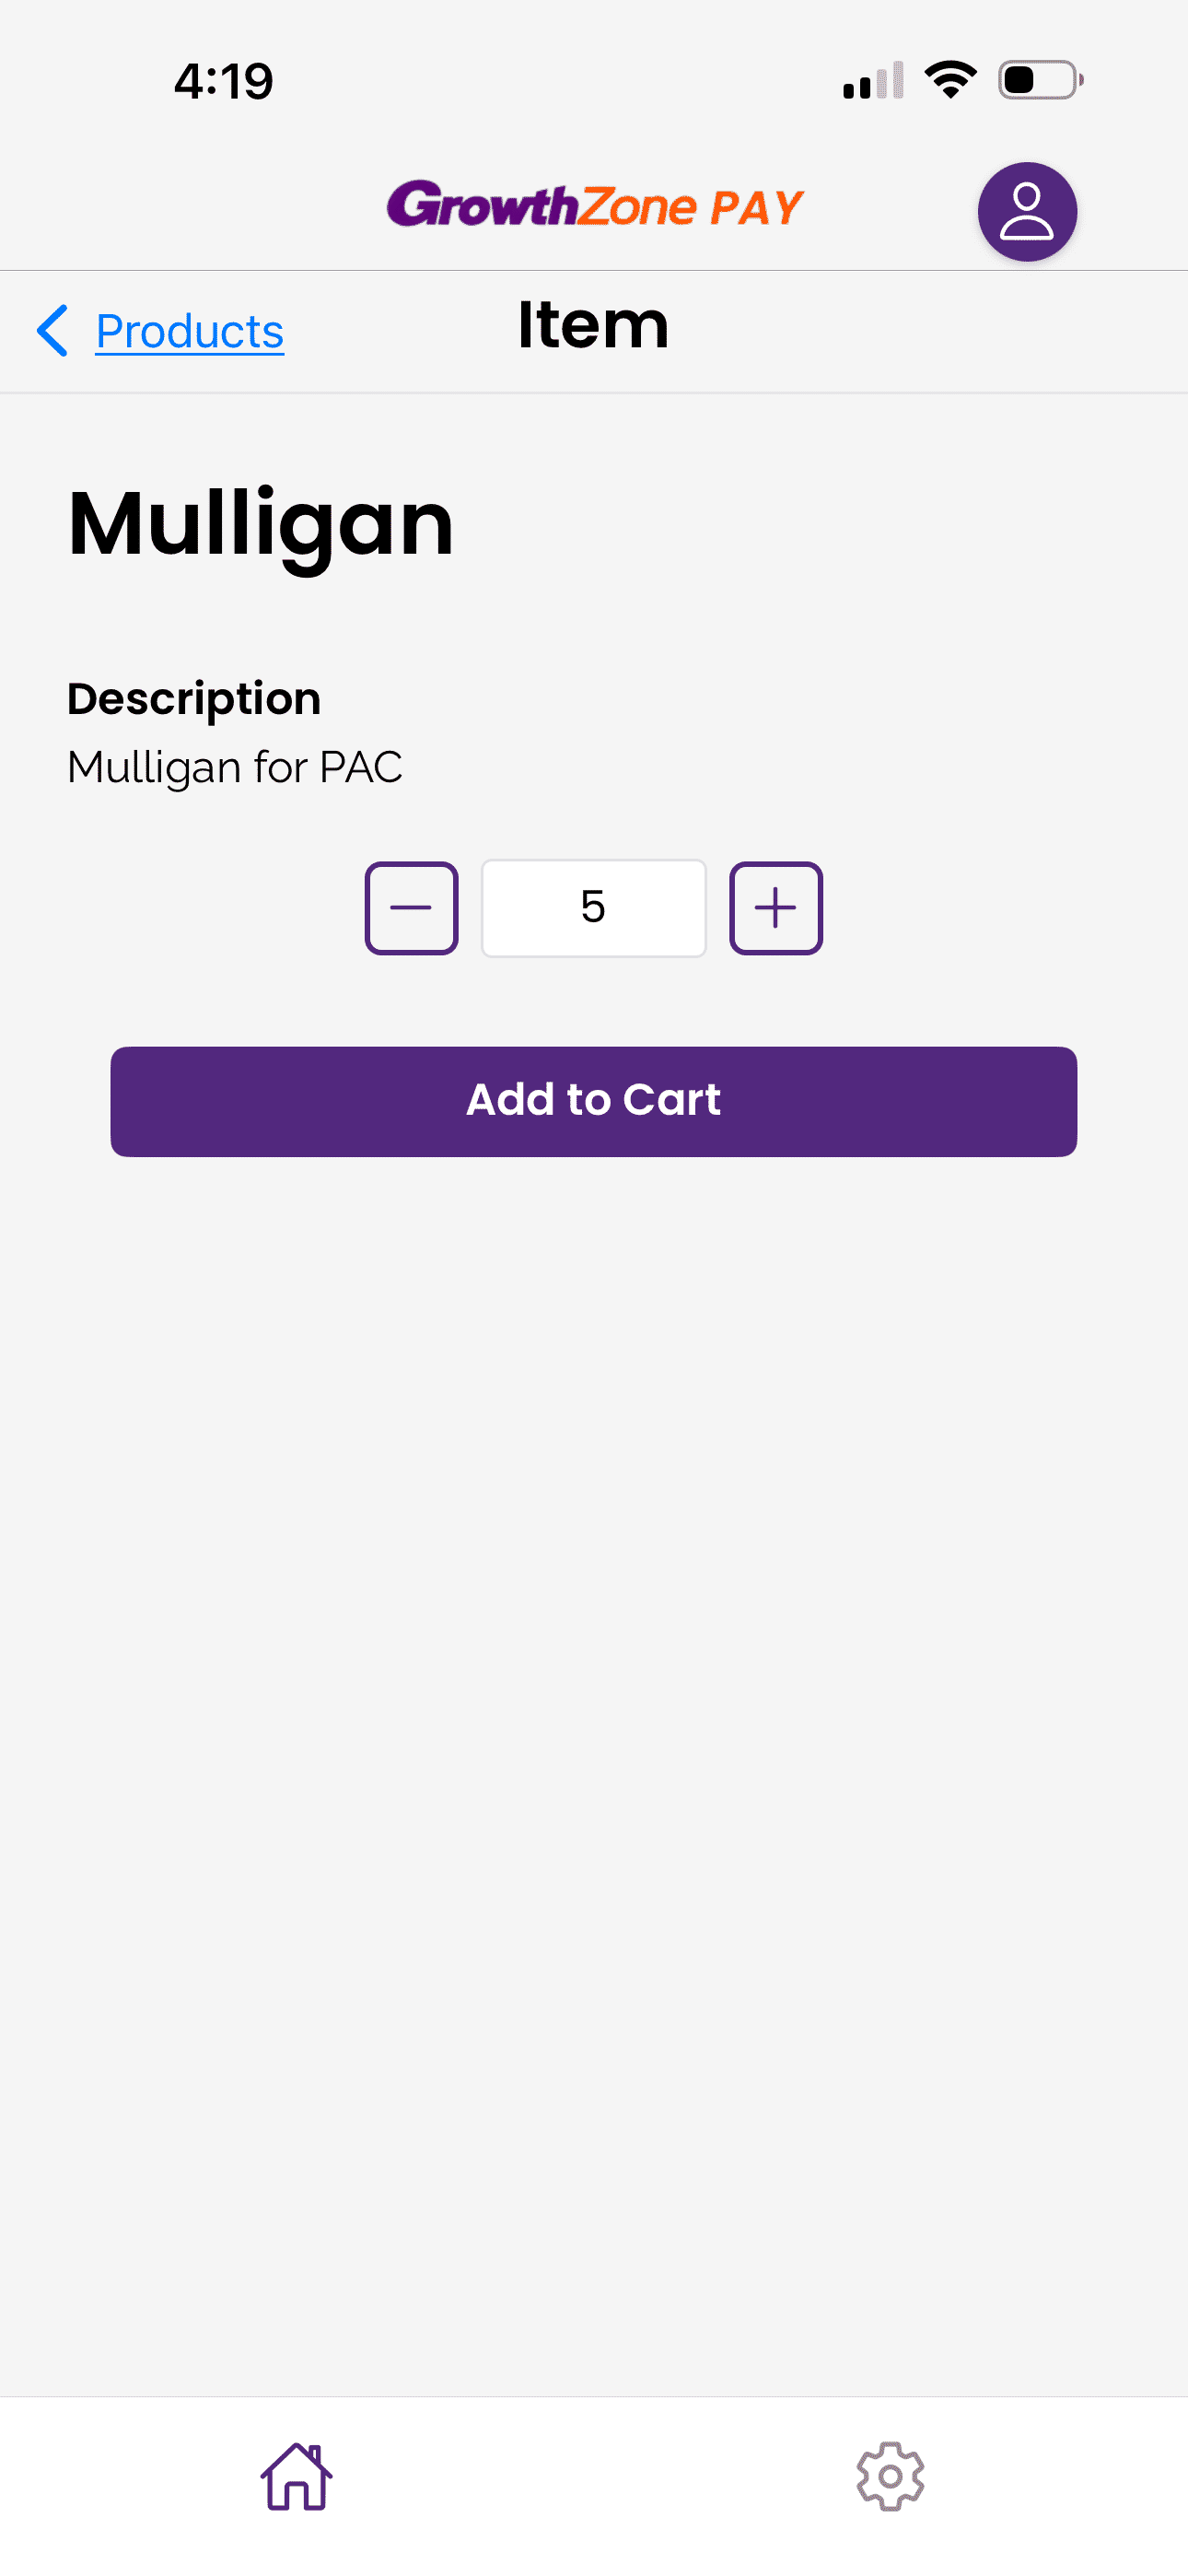1188x2576 pixels.
Task: Tap the Item page title
Action: tap(593, 324)
